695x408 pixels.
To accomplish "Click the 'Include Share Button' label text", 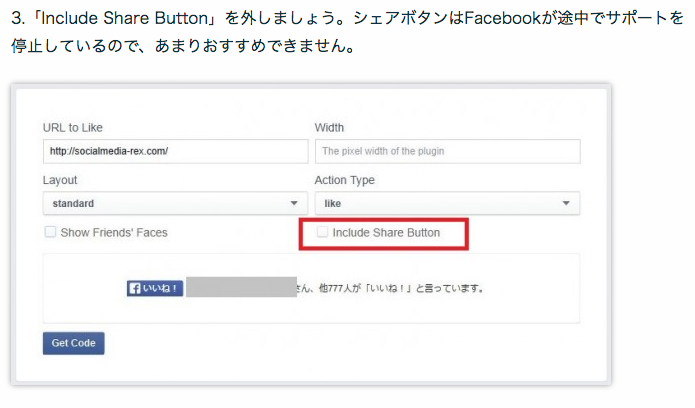I will point(387,232).
